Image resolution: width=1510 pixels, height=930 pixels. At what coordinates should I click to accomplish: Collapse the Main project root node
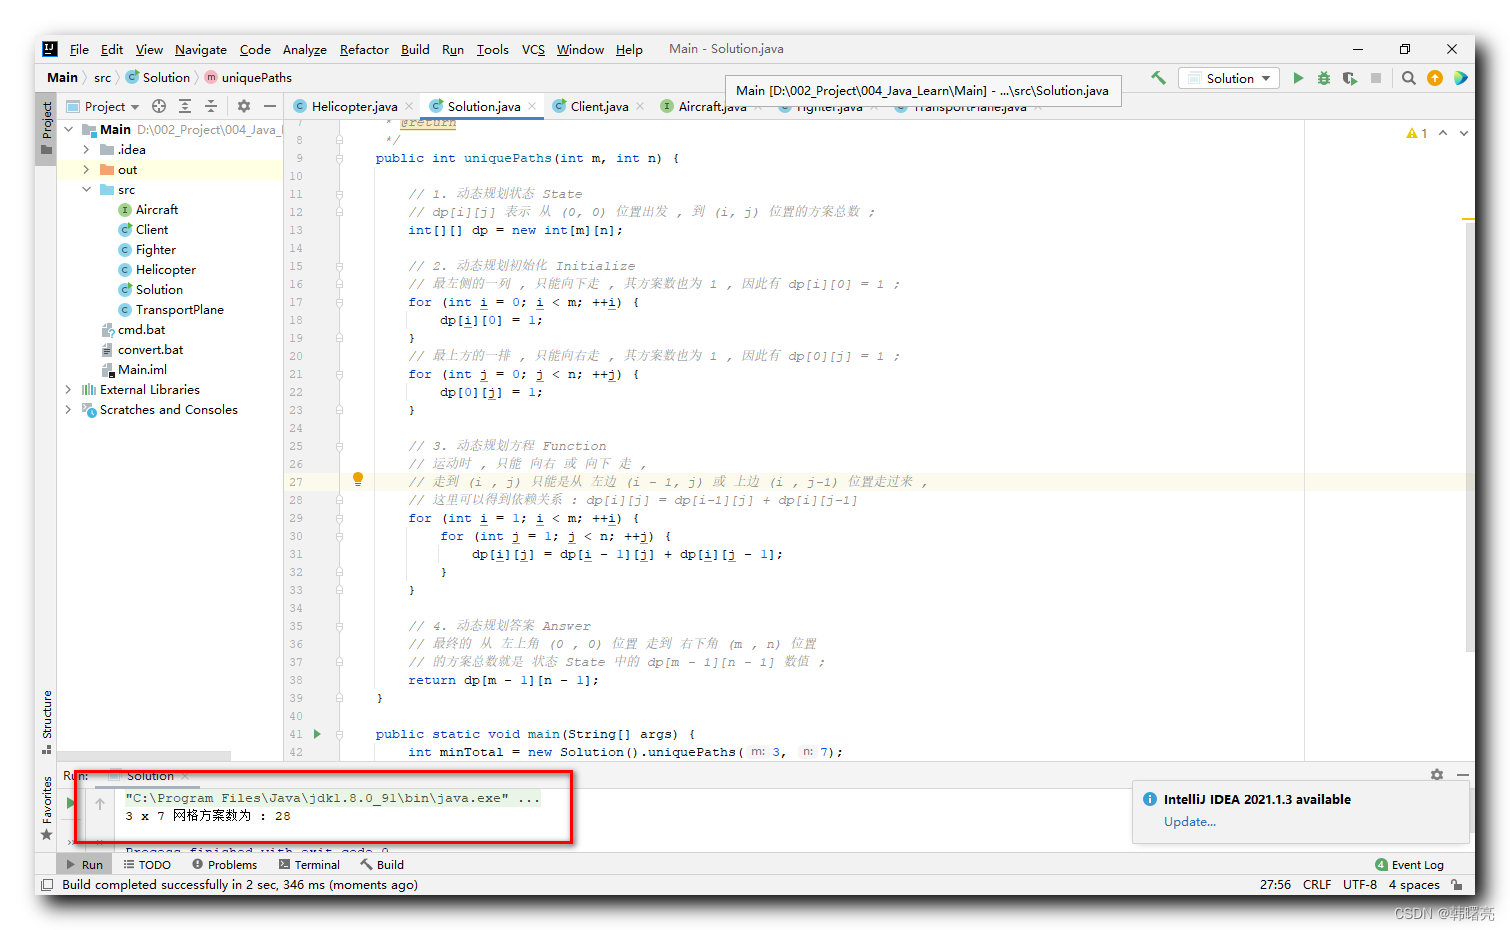(x=68, y=129)
